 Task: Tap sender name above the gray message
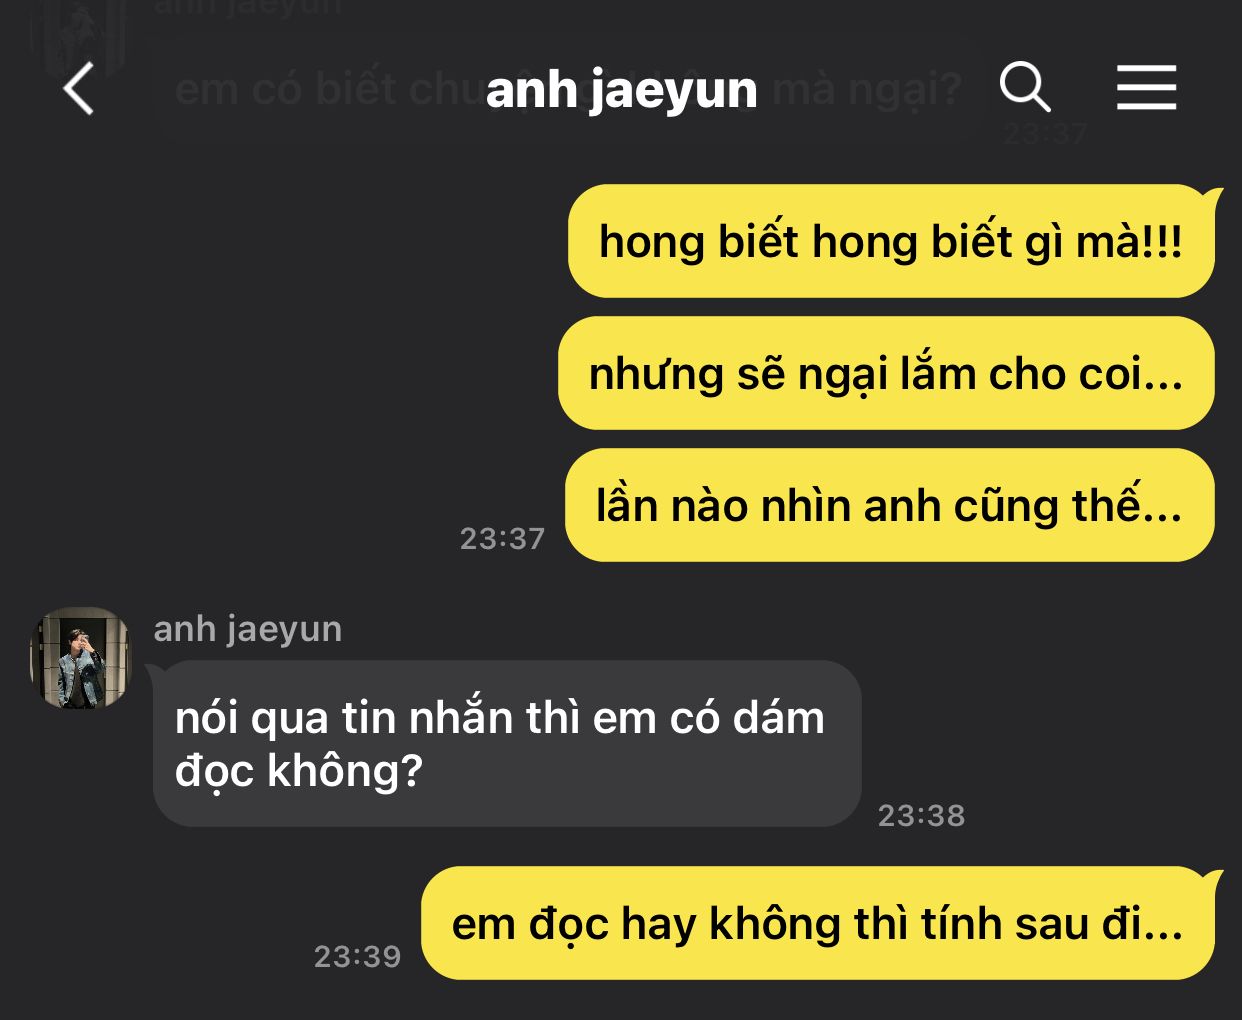click(x=248, y=628)
